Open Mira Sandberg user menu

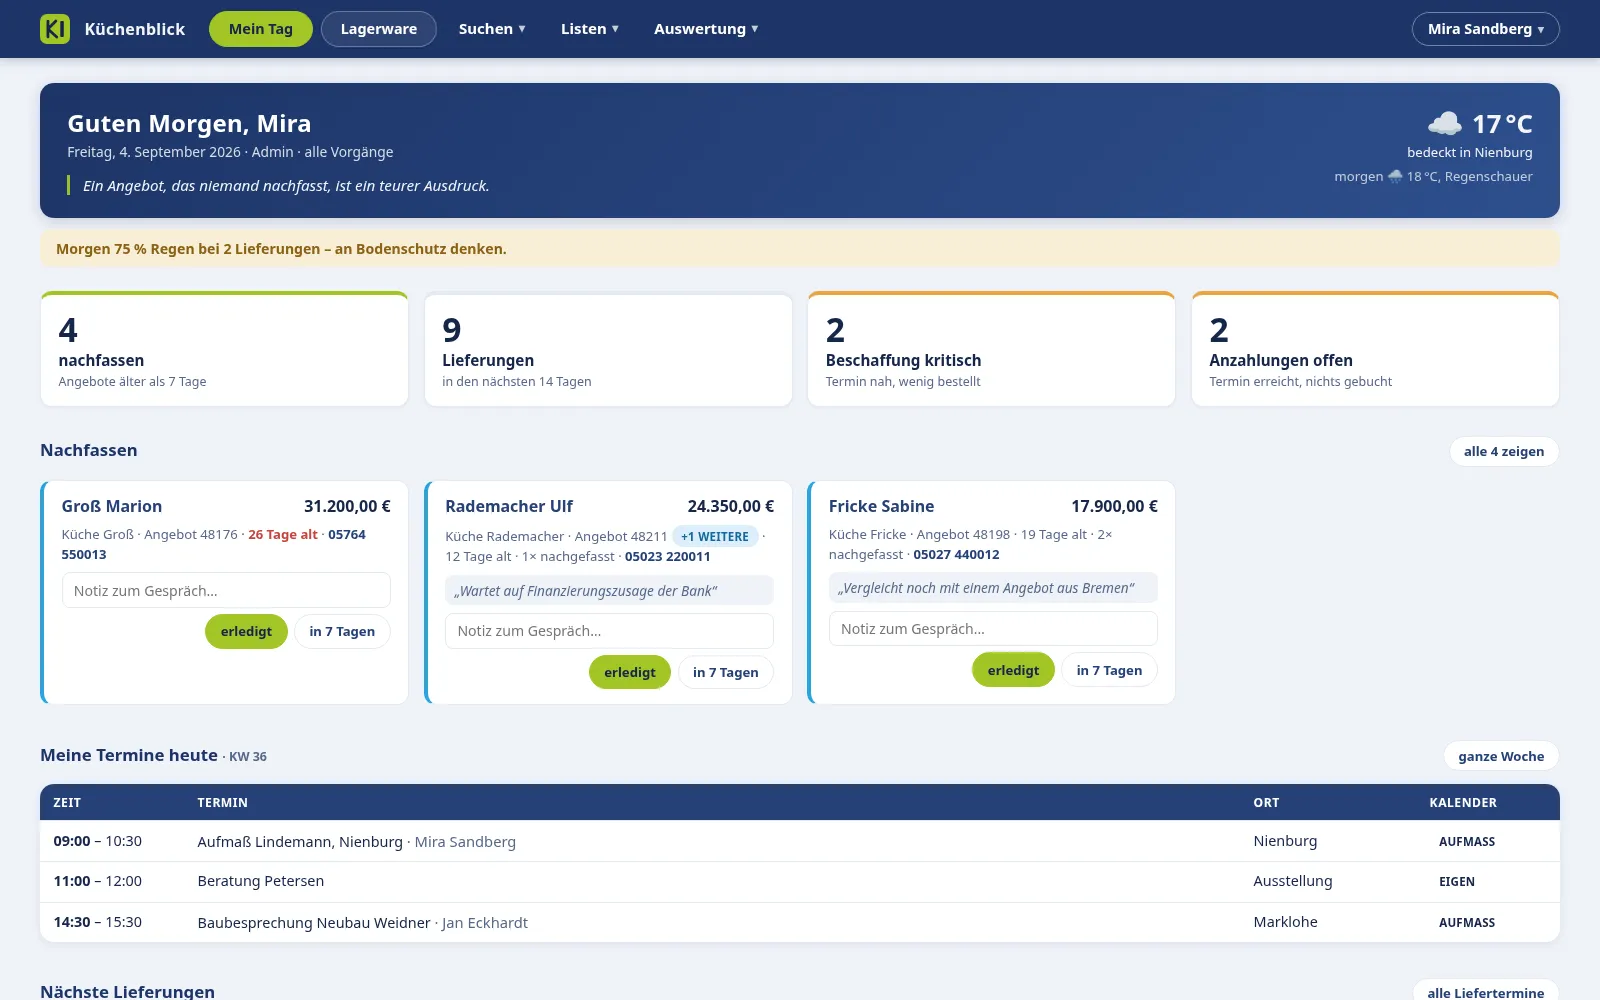coord(1485,29)
